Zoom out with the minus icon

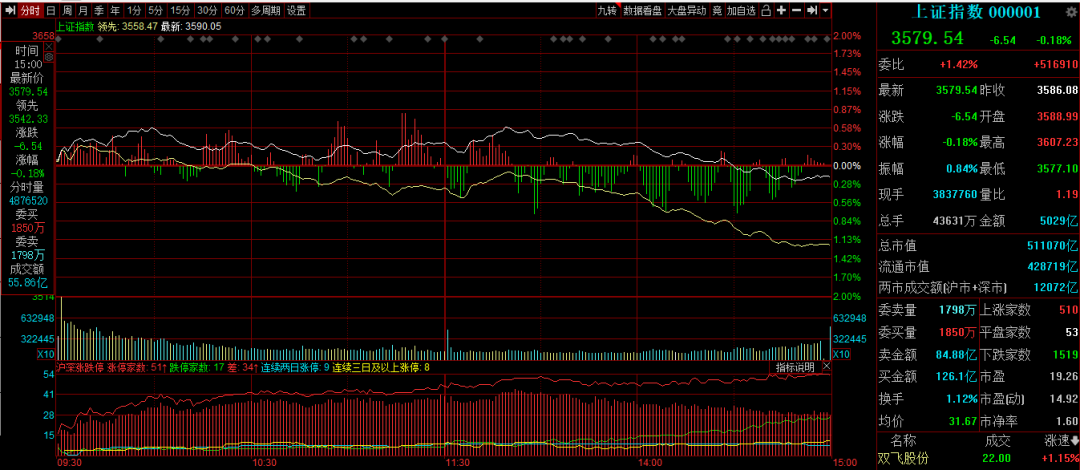pos(796,10)
